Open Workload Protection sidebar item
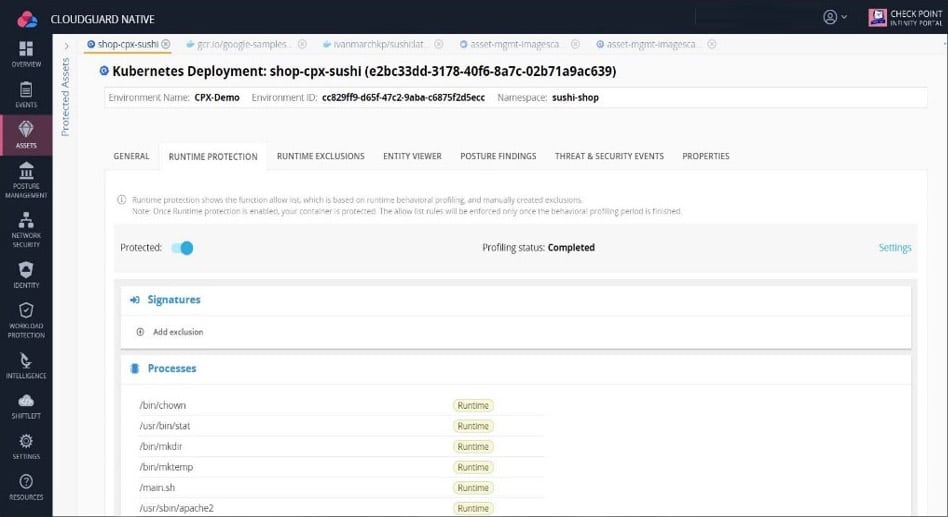 click(26, 320)
